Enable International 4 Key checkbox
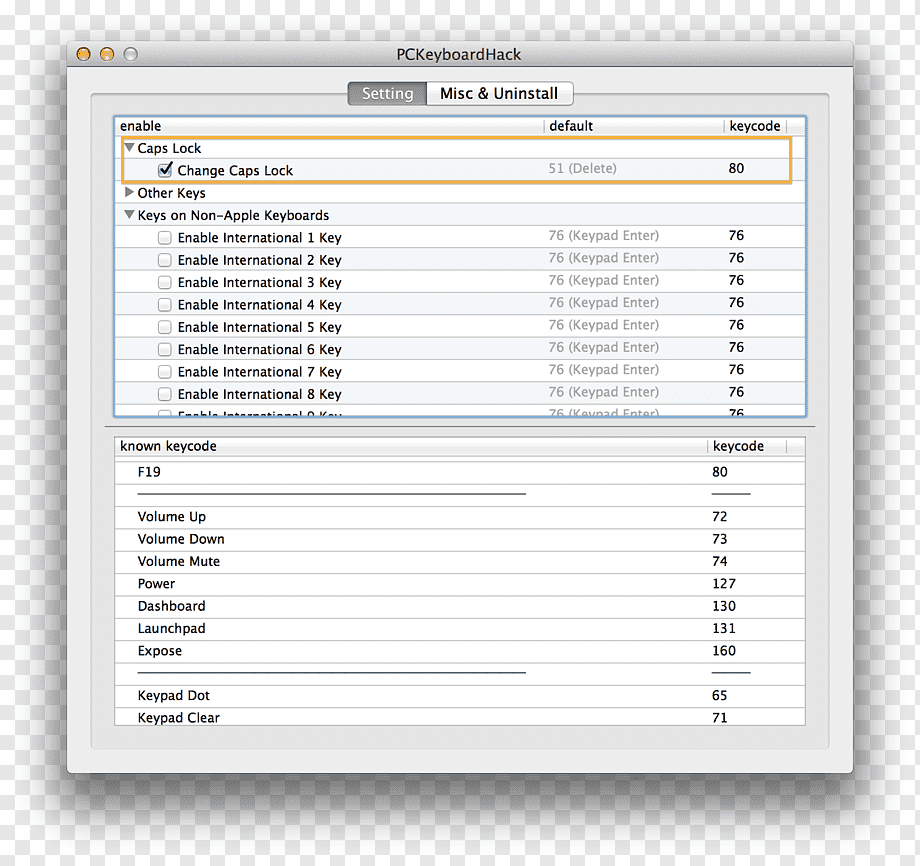The width and height of the screenshot is (920, 866). pyautogui.click(x=165, y=305)
